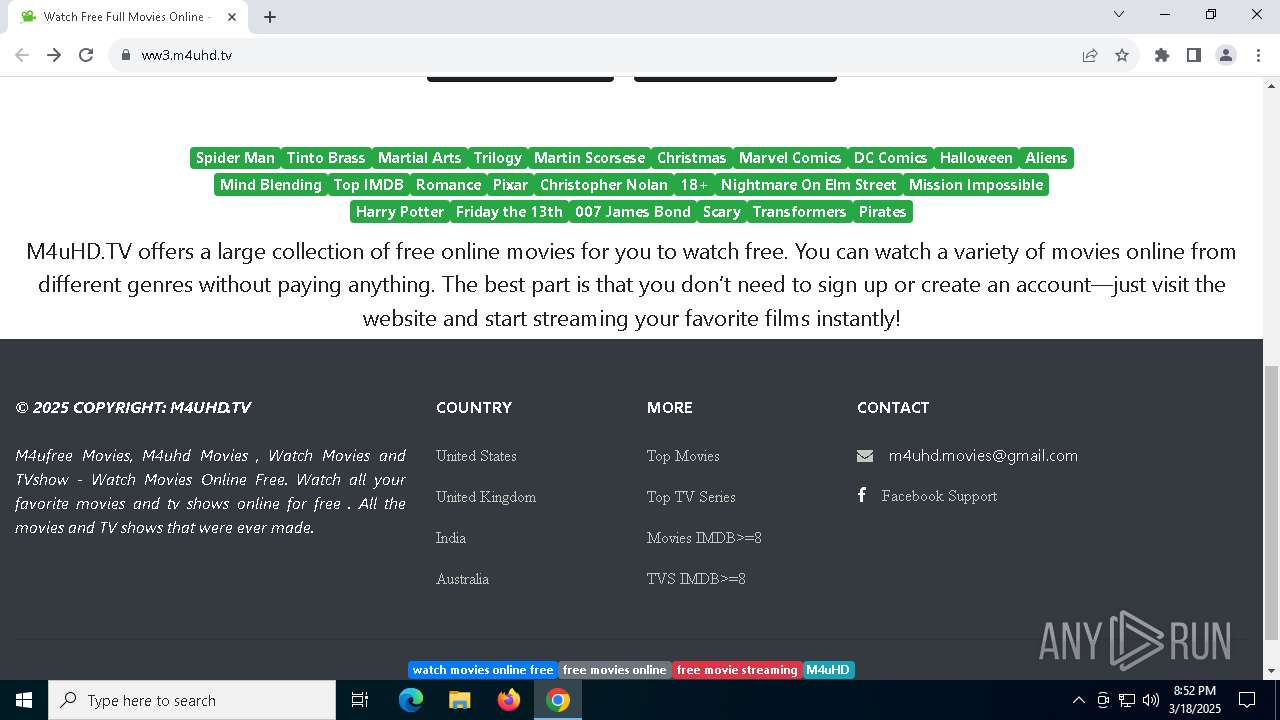Select the Martin Scorsese tag
Image resolution: width=1280 pixels, height=720 pixels.
pyautogui.click(x=590, y=158)
